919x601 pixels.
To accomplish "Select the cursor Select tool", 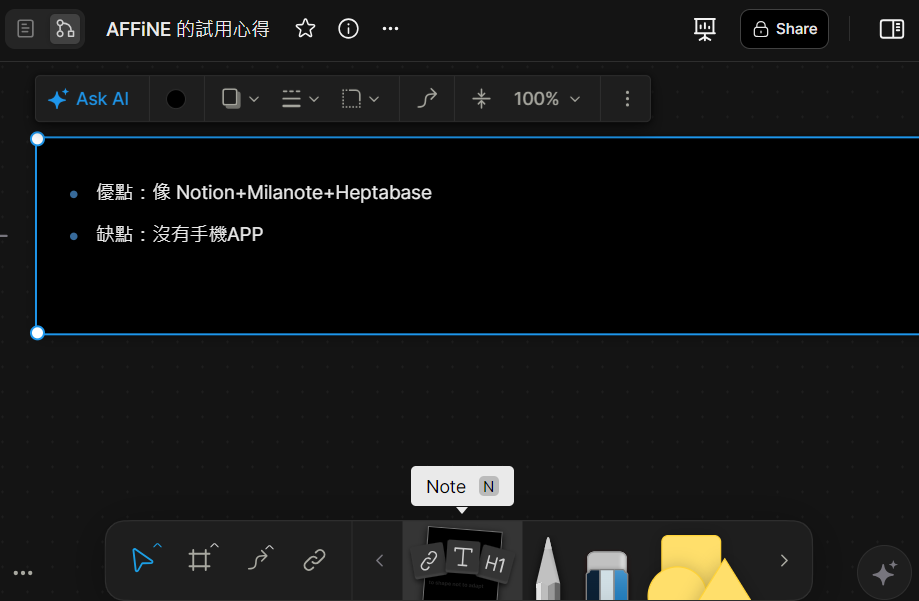I will (x=142, y=560).
